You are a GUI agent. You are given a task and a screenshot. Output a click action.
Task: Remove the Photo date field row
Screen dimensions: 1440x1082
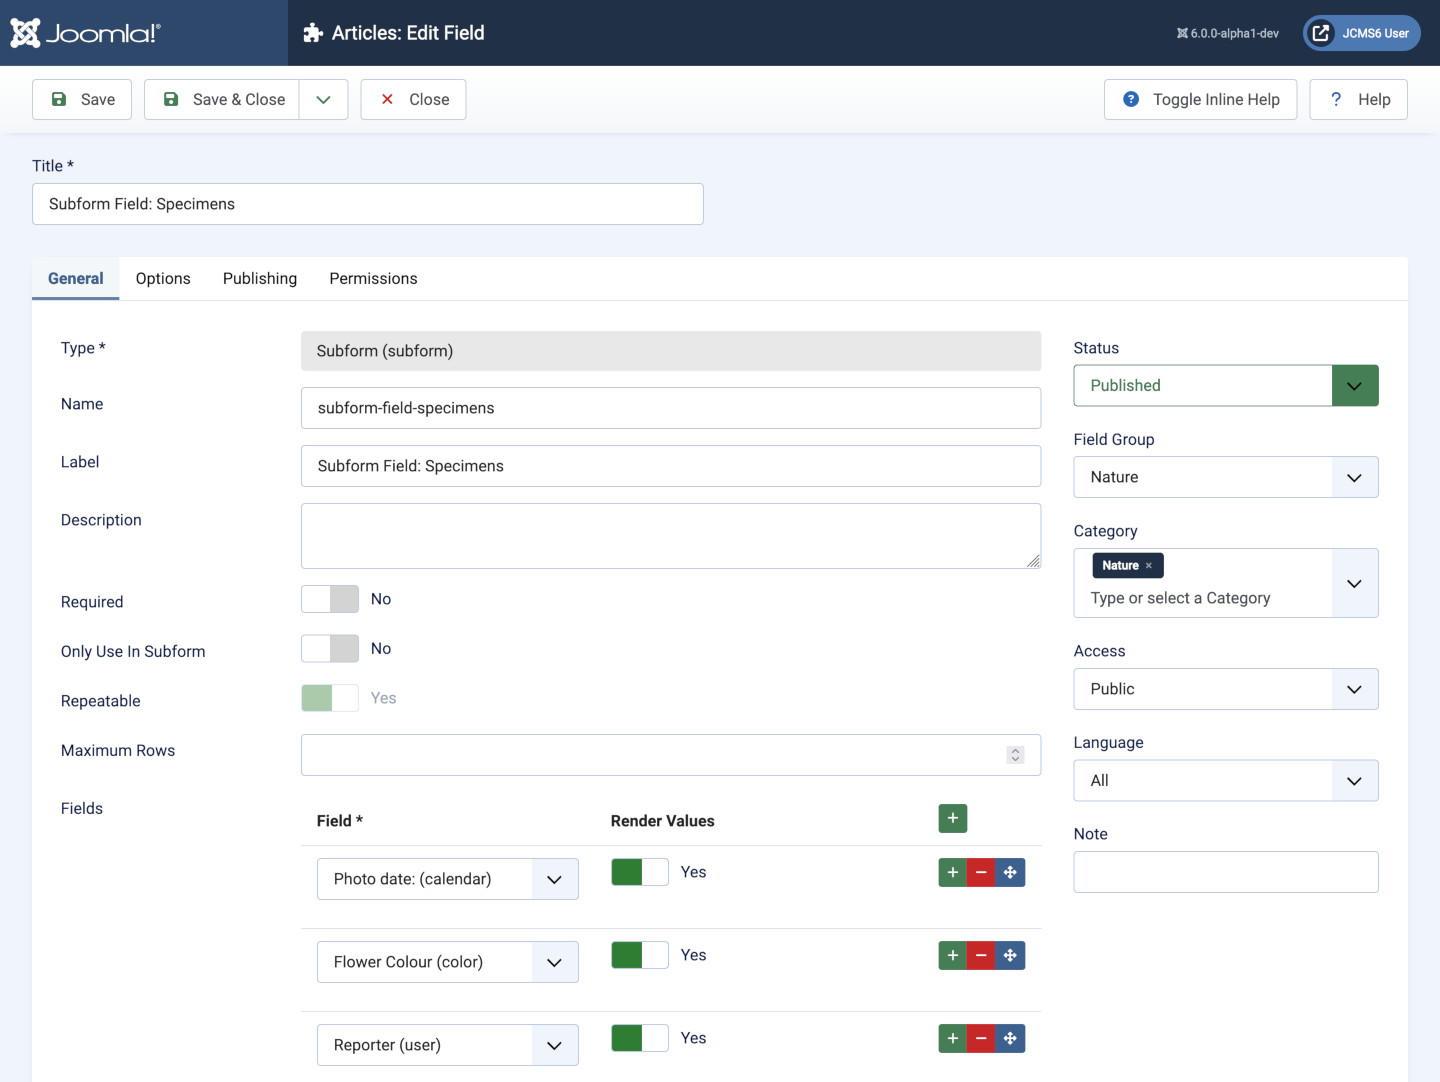pos(981,873)
